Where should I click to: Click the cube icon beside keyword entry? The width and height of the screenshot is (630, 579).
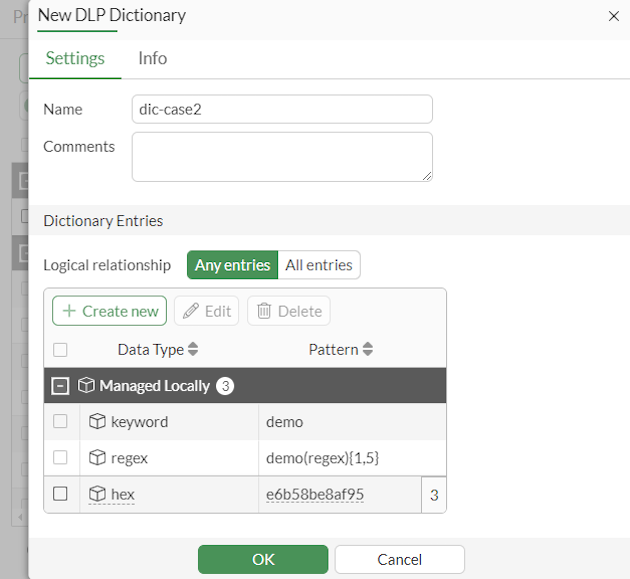(97, 422)
